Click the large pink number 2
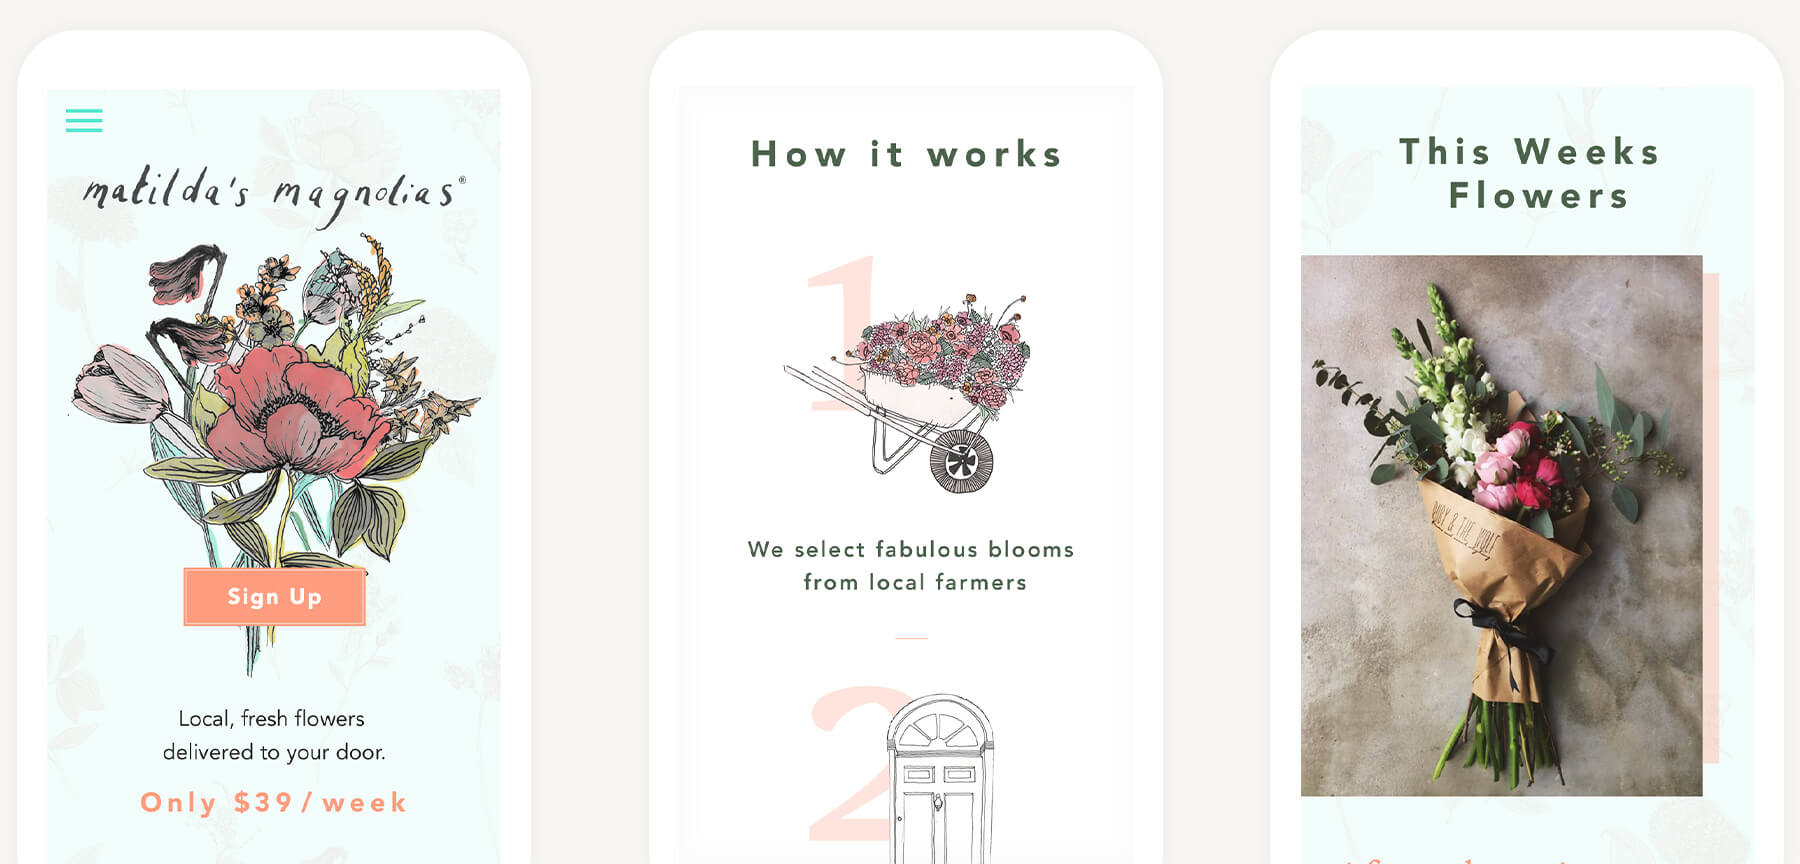Viewport: 1800px width, 864px height. coord(850,762)
